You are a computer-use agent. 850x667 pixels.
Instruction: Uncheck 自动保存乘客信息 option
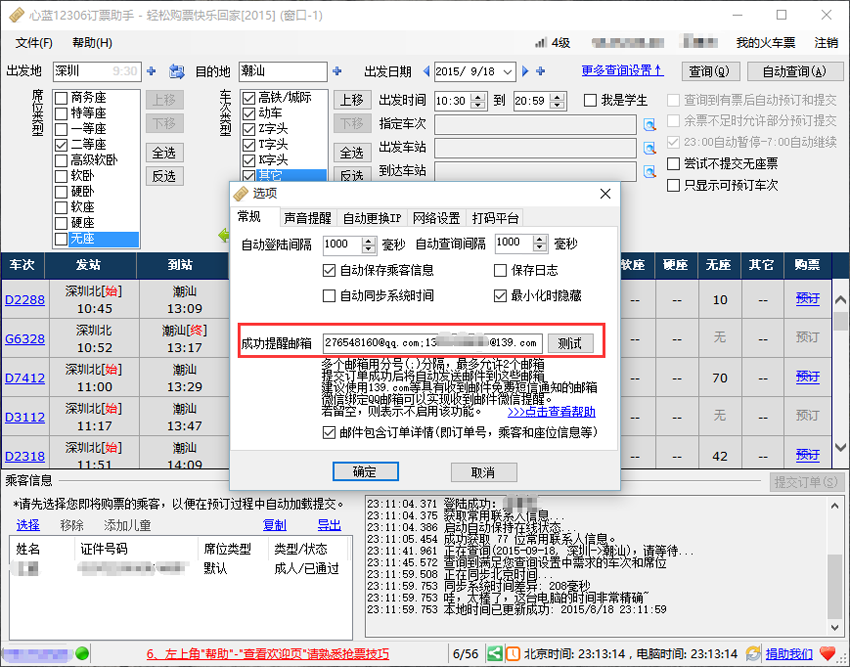[330, 270]
